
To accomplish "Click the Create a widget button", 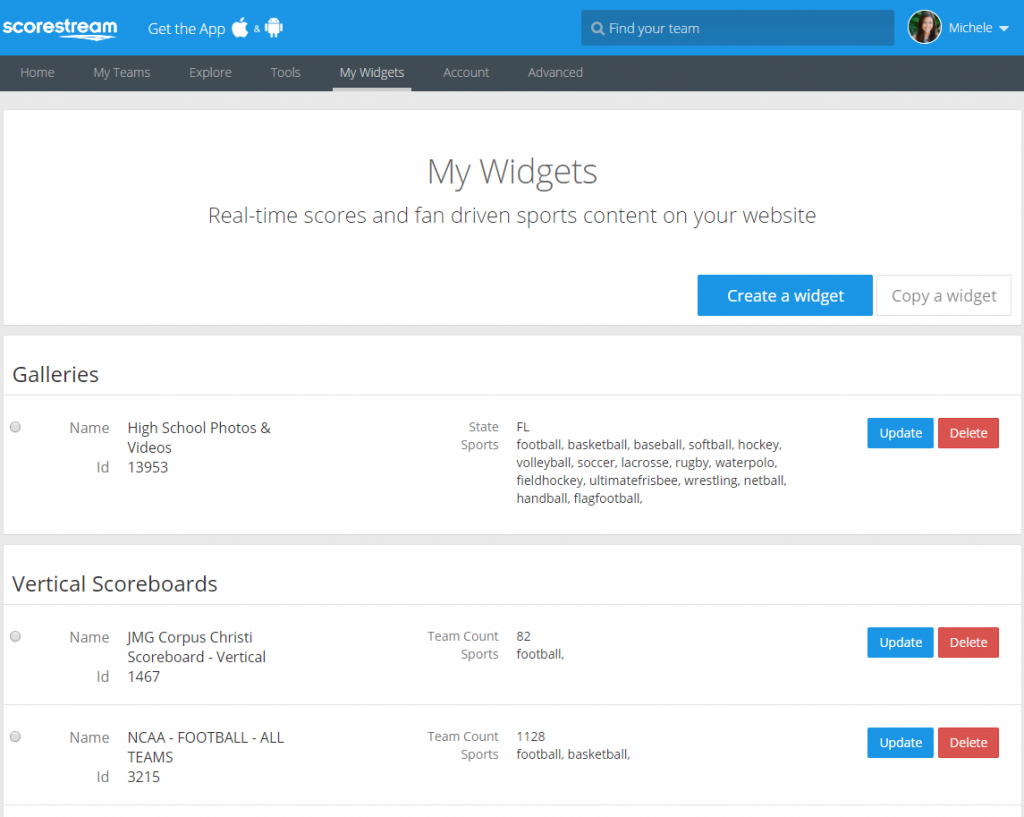I will pyautogui.click(x=785, y=295).
